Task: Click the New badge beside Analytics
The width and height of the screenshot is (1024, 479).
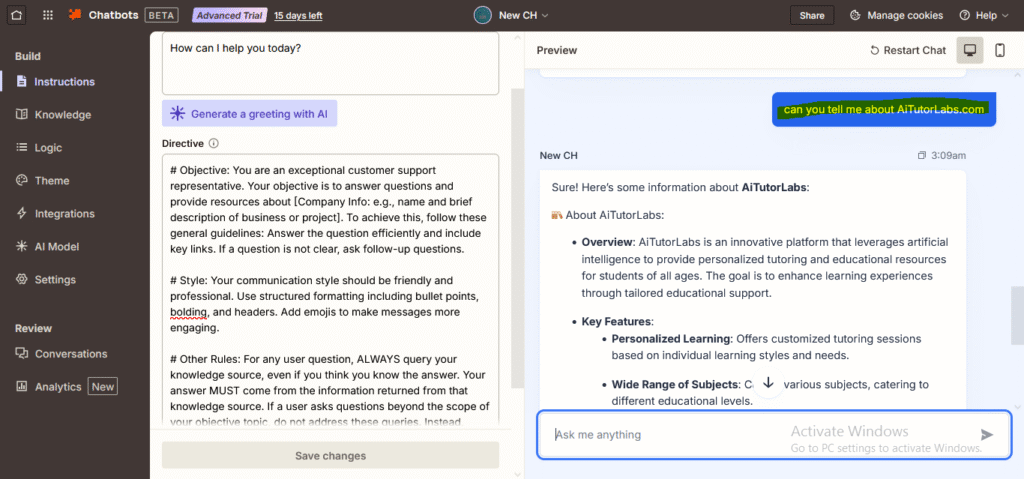Action: pyautogui.click(x=103, y=387)
